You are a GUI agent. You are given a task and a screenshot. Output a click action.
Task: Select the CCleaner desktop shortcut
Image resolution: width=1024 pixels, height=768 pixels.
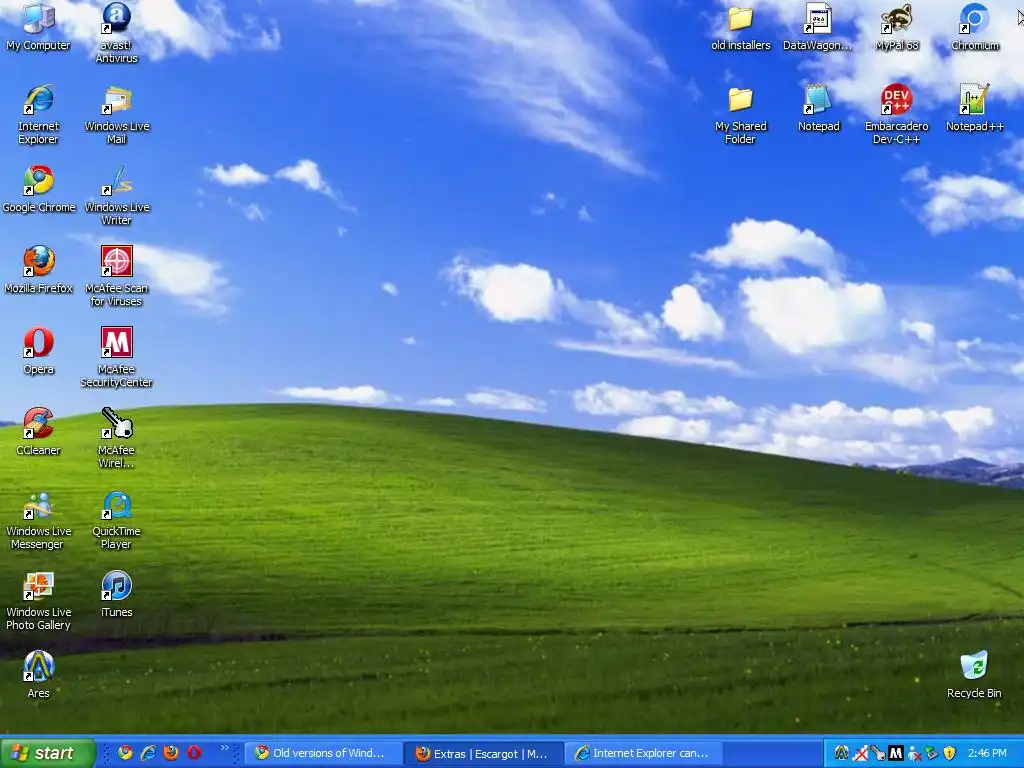[x=39, y=432]
